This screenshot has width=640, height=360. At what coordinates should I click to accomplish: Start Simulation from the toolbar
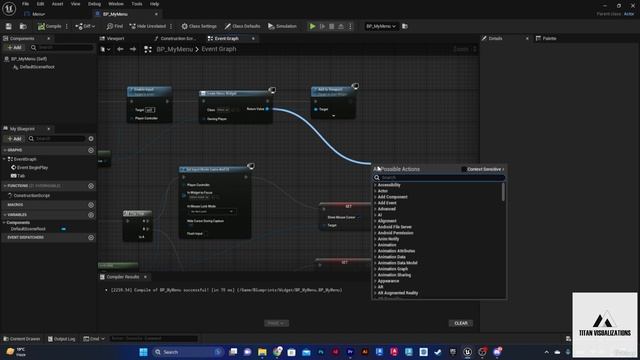point(282,26)
